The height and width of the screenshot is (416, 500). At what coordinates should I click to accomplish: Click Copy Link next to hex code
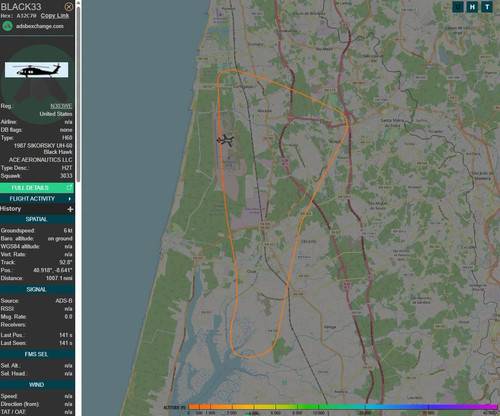click(55, 16)
